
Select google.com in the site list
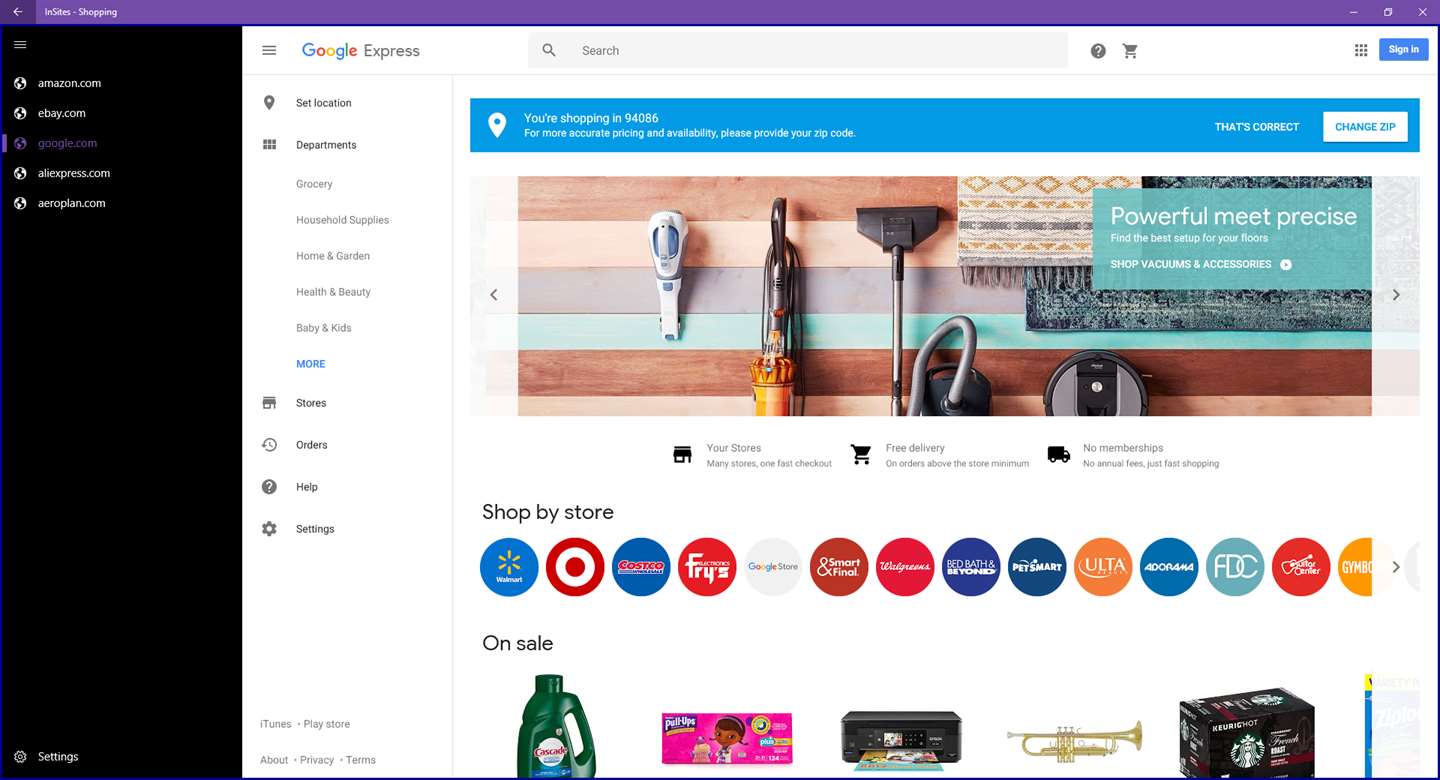tap(67, 143)
